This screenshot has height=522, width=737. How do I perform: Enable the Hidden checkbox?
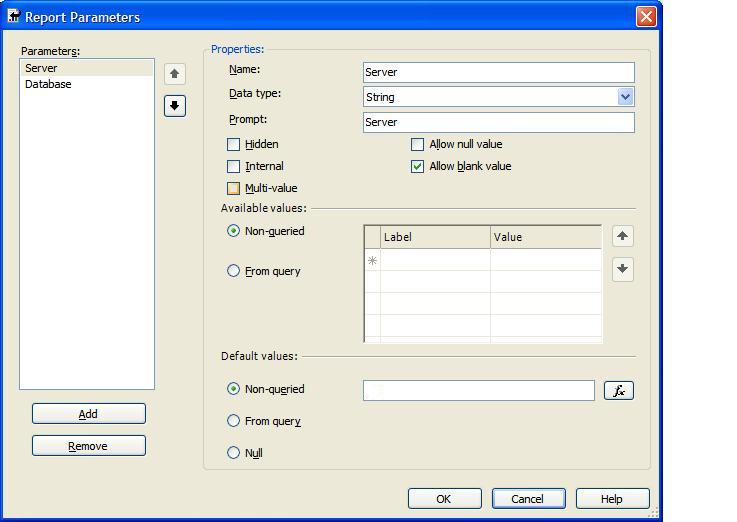(234, 145)
